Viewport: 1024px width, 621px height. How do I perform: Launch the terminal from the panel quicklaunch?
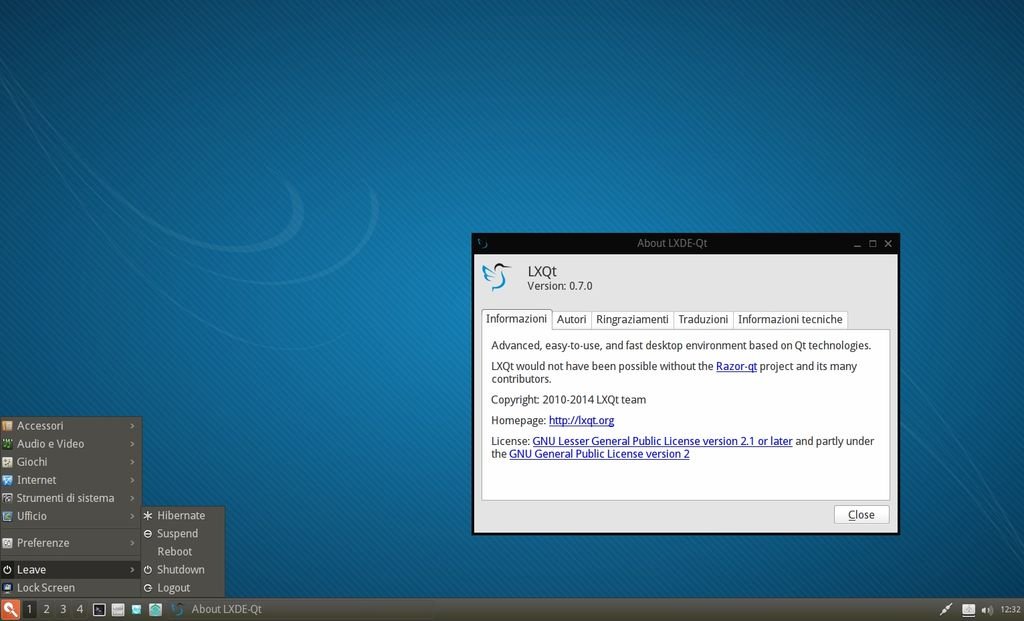99,609
